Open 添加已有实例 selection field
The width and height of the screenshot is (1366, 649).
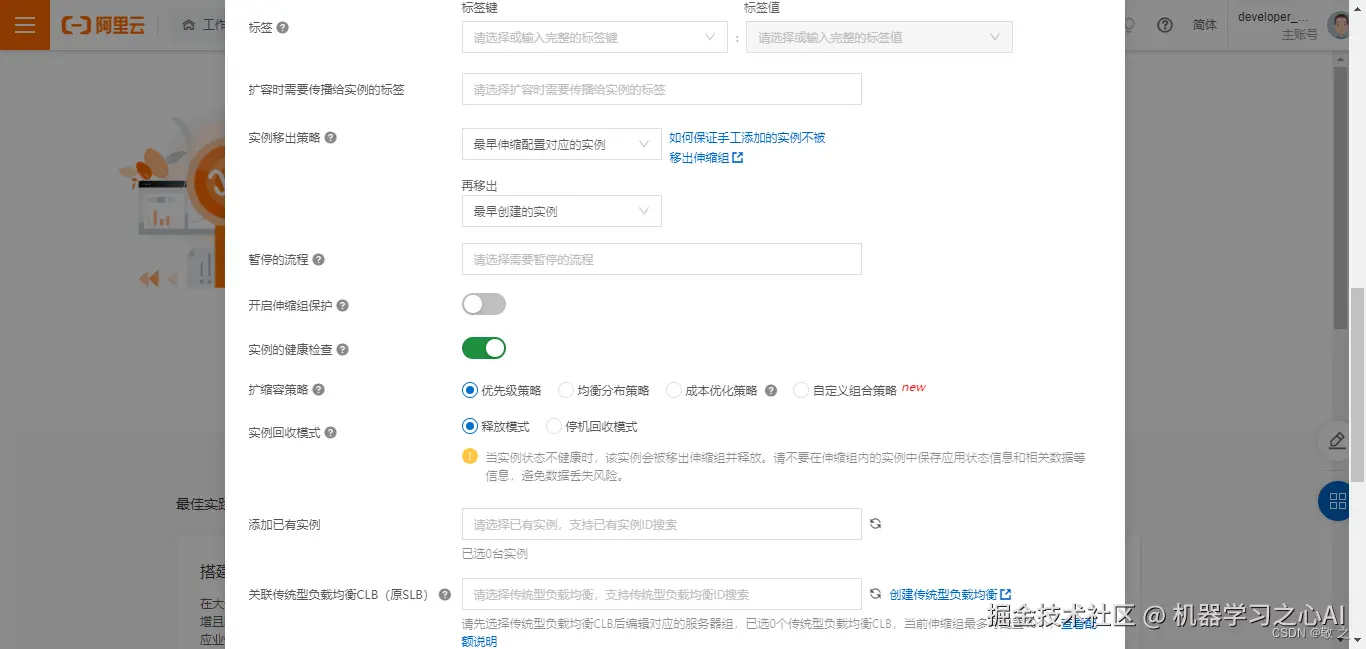(x=662, y=524)
